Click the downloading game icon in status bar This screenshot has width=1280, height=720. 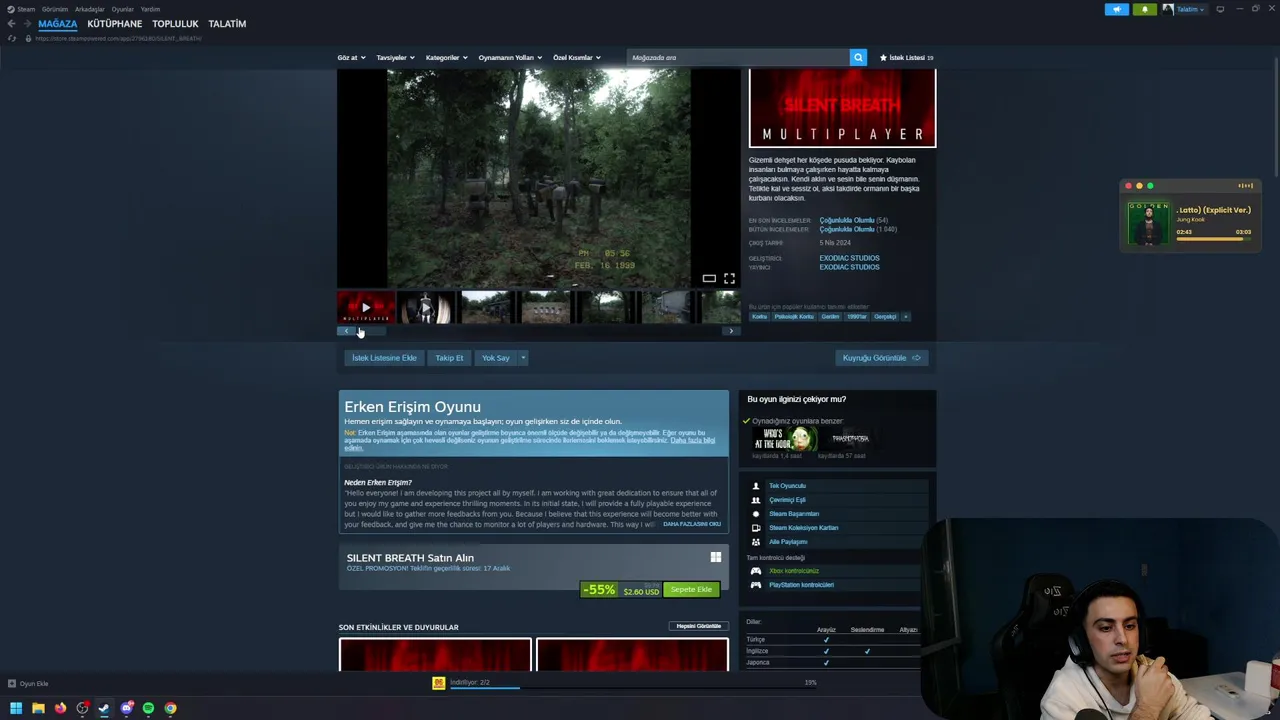438,683
